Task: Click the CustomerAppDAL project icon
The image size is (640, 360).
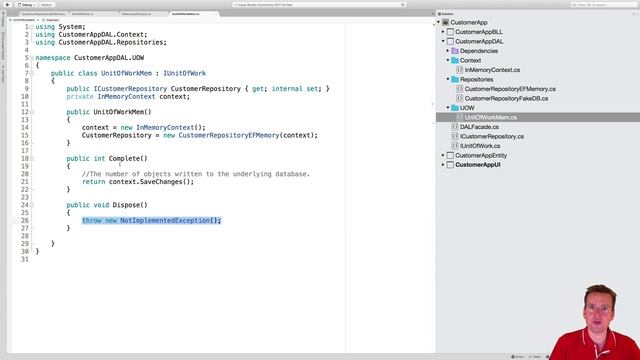Action: [450, 41]
